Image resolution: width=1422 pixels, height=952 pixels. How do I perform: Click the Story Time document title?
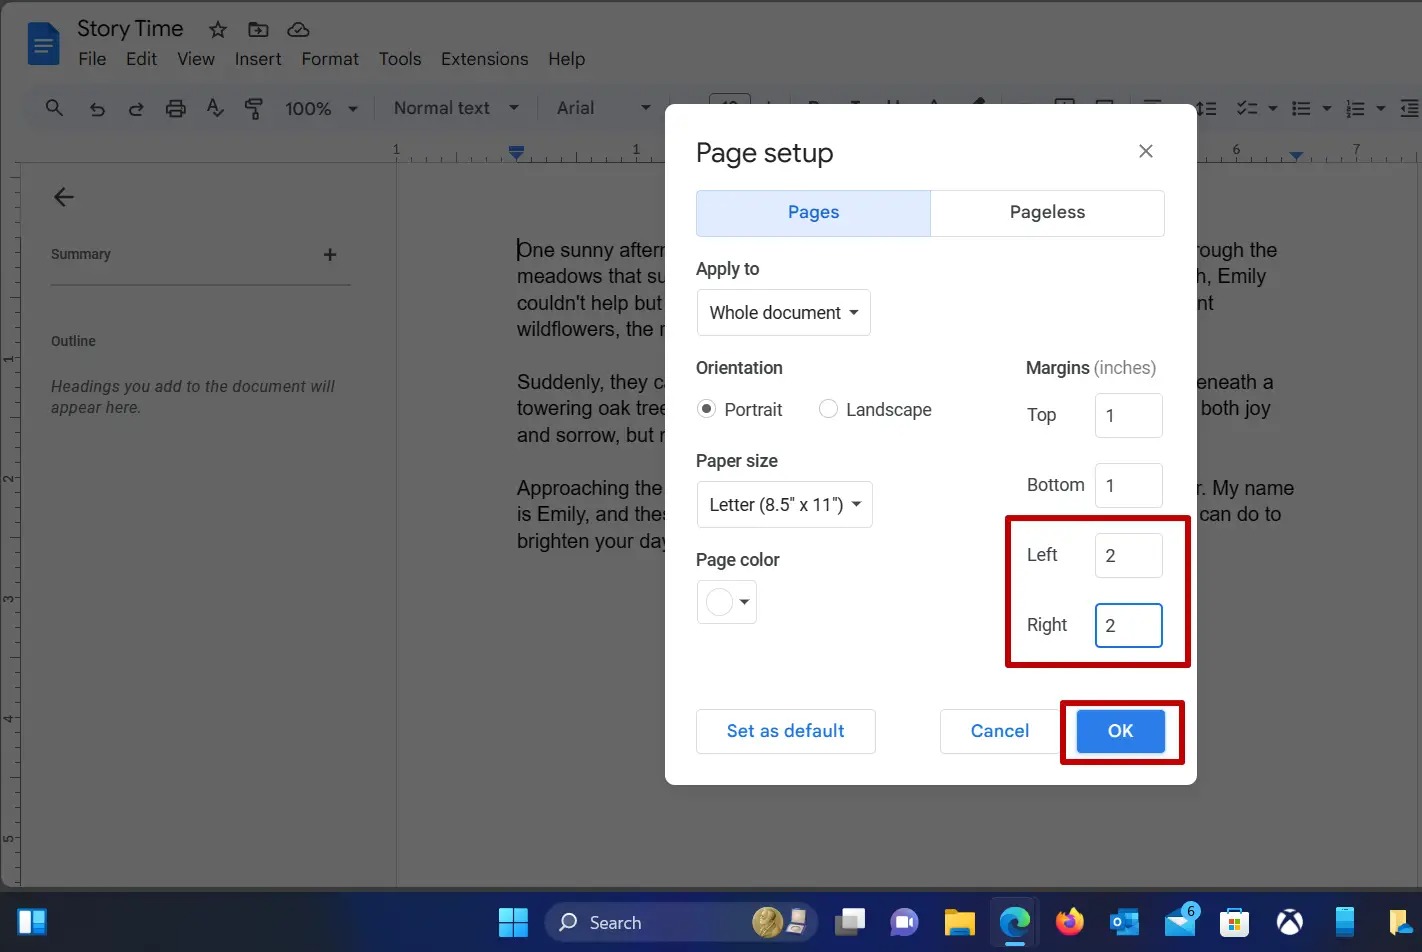pyautogui.click(x=130, y=29)
